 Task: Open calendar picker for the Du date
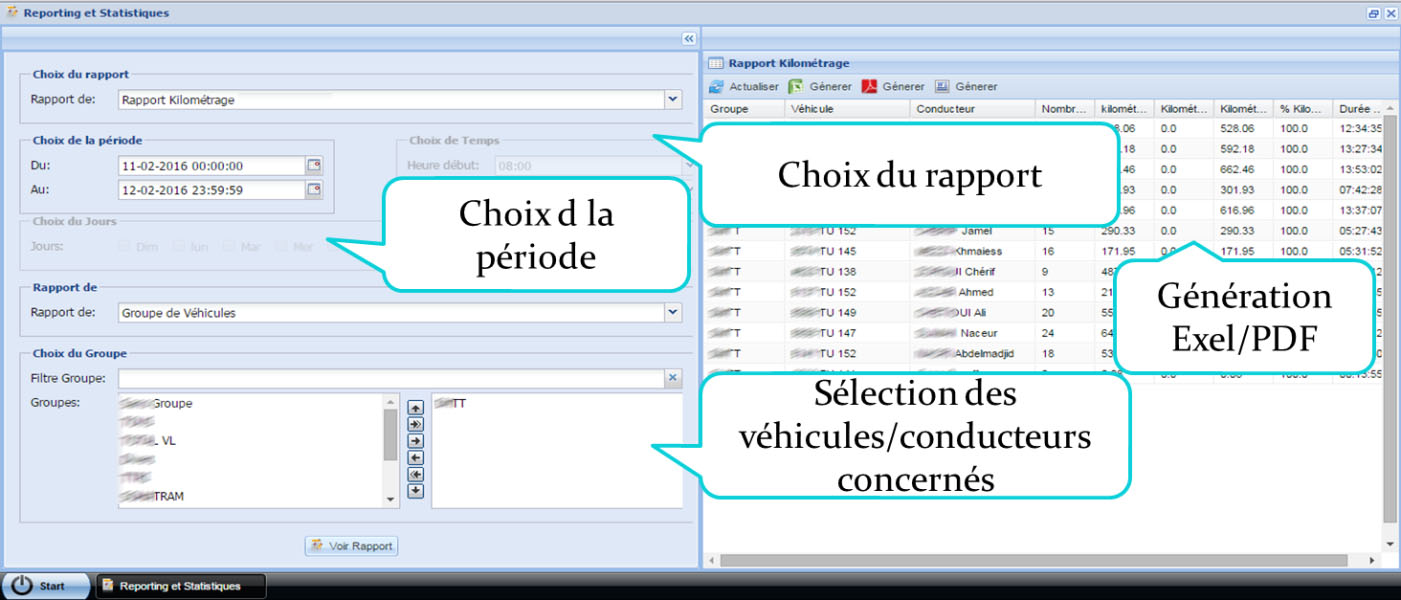click(314, 166)
